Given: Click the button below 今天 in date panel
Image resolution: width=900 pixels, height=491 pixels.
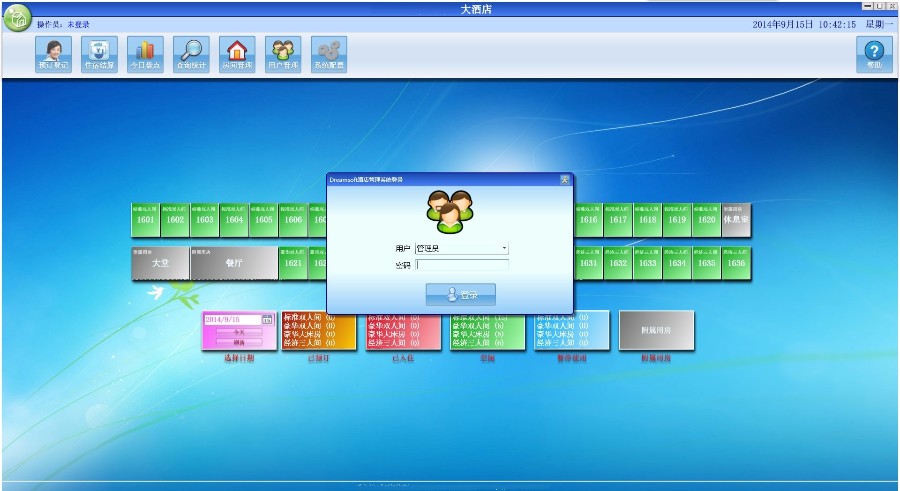Looking at the screenshot, I should (x=239, y=342).
